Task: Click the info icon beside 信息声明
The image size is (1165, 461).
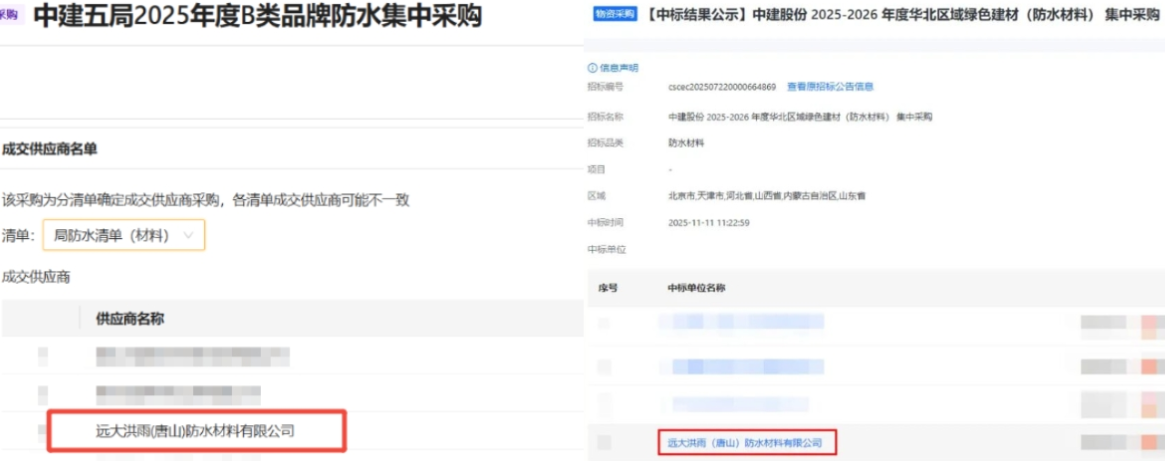Action: [592, 68]
